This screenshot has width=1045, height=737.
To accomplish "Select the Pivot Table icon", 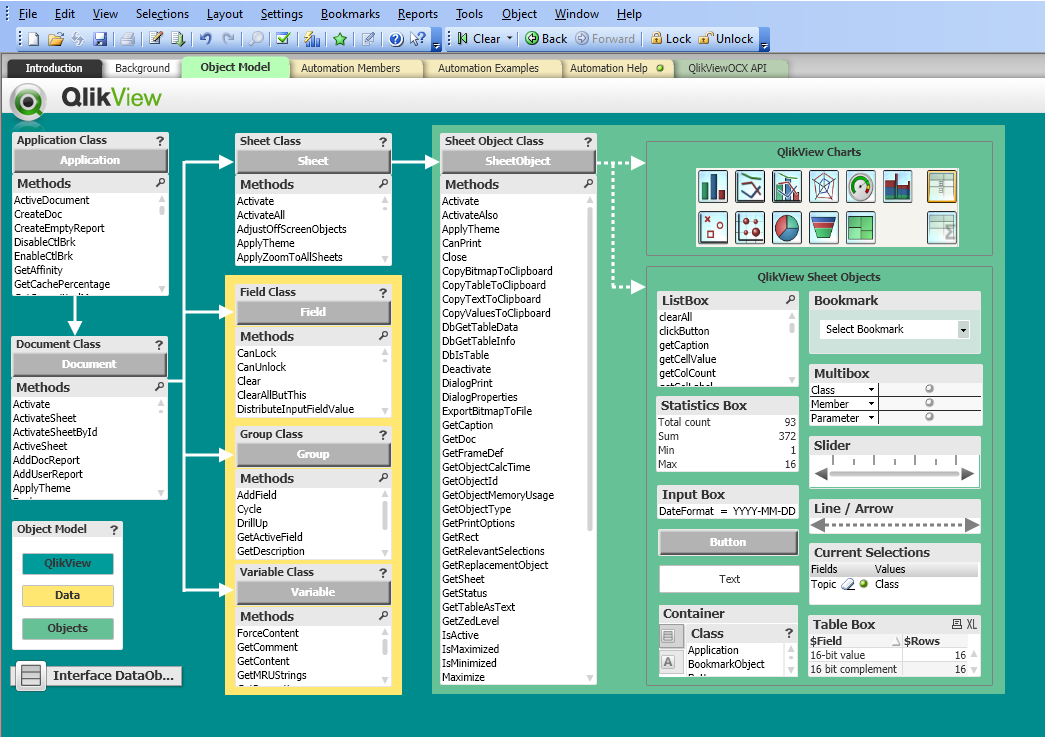I will pyautogui.click(x=942, y=187).
